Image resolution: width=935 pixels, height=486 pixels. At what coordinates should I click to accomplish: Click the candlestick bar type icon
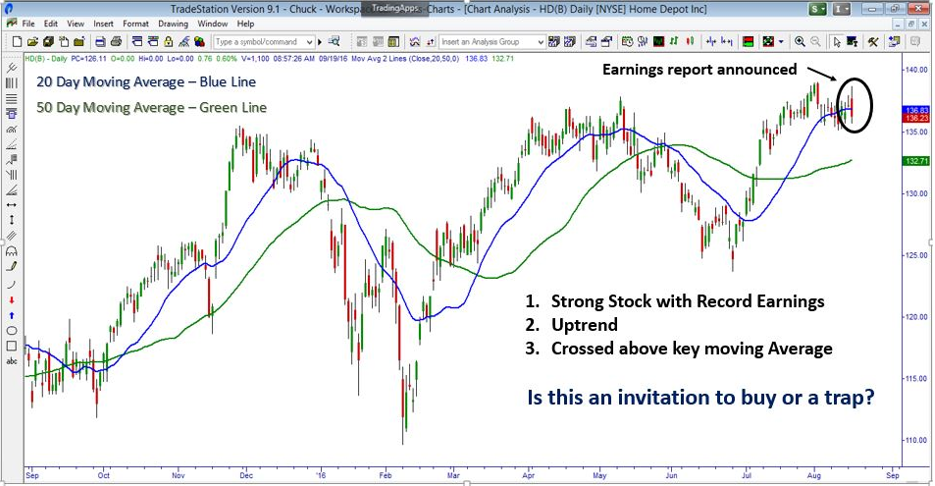pyautogui.click(x=689, y=42)
